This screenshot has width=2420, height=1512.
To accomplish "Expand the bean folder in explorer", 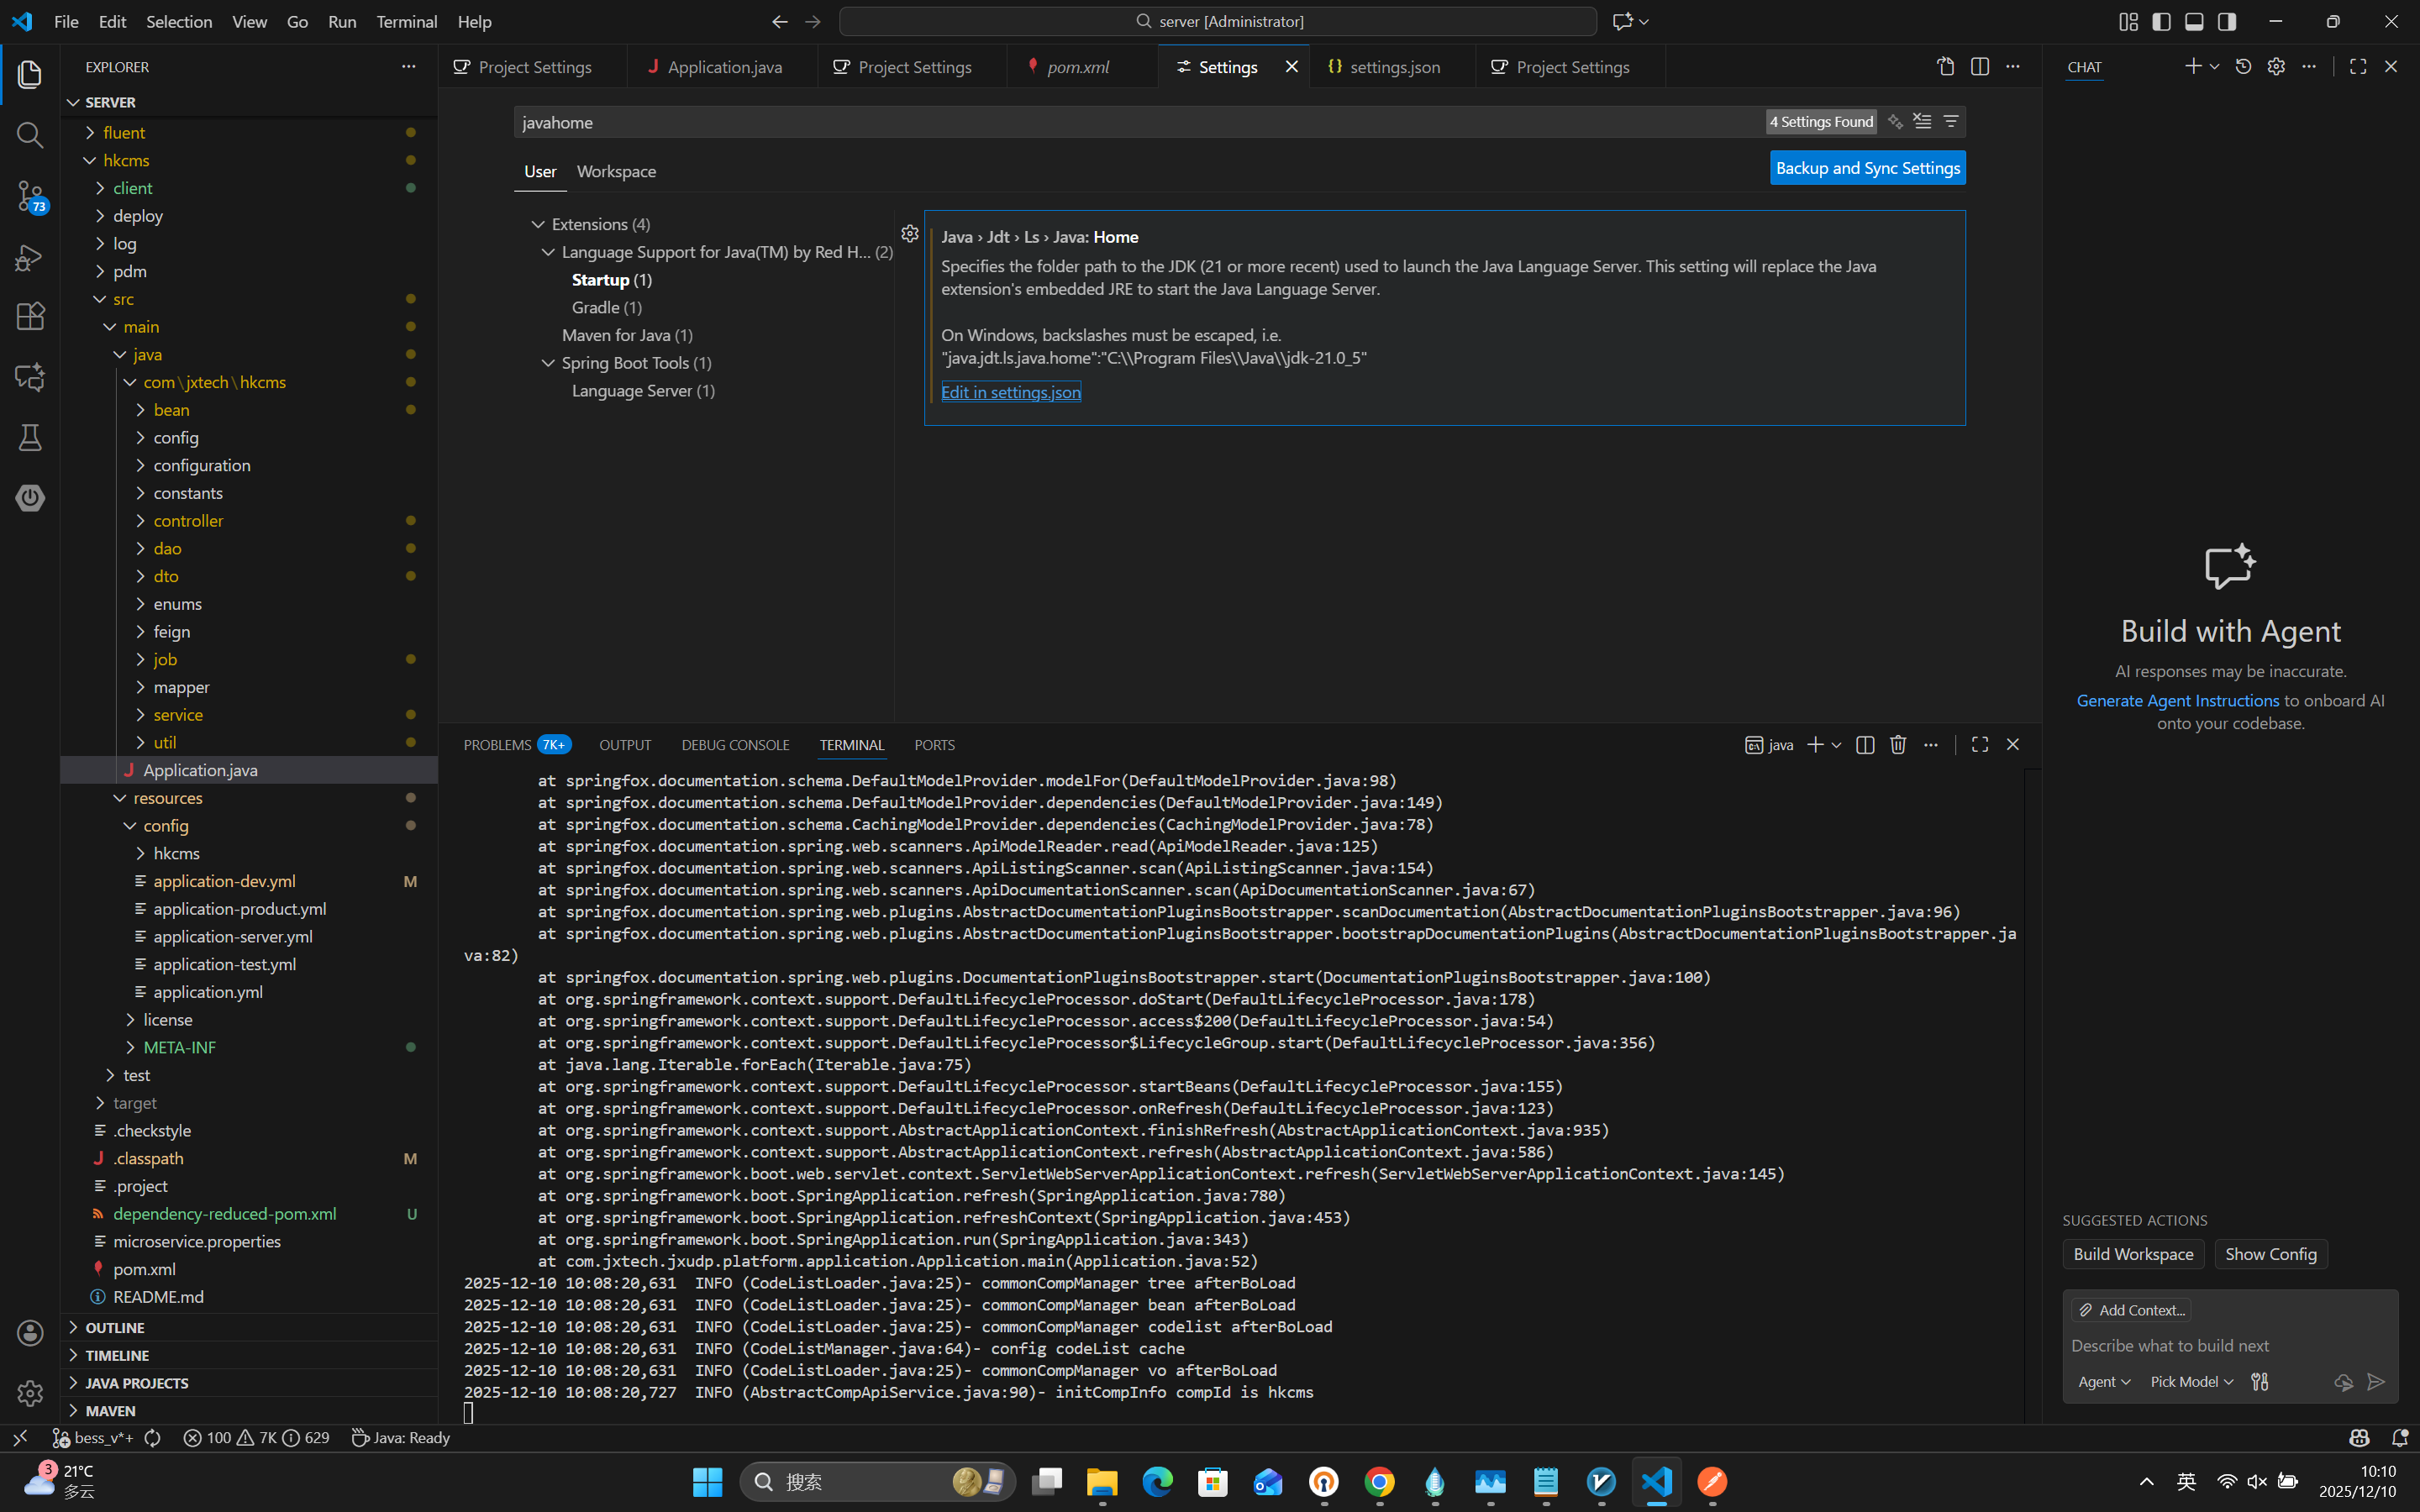I will click(x=171, y=410).
